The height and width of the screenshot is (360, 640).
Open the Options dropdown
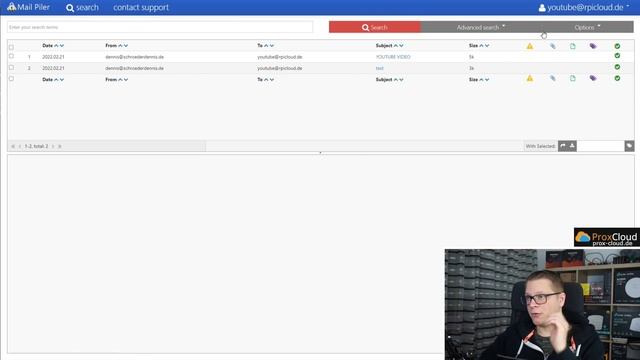point(587,27)
